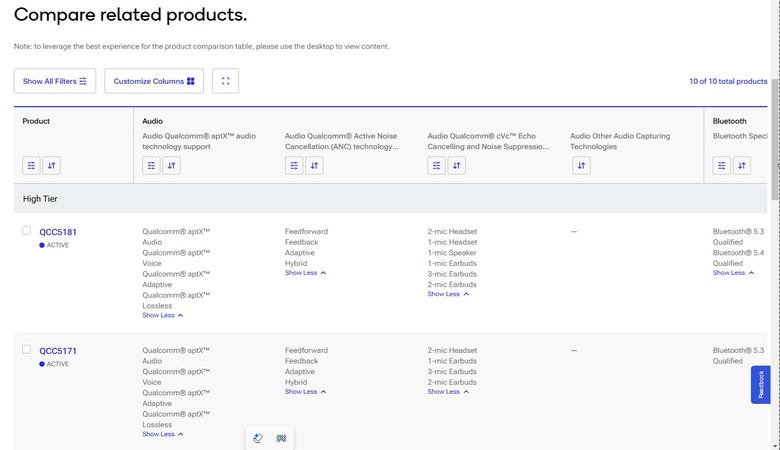Sort the cVc Echo Cancelling column
The width and height of the screenshot is (780, 450).
[456, 166]
